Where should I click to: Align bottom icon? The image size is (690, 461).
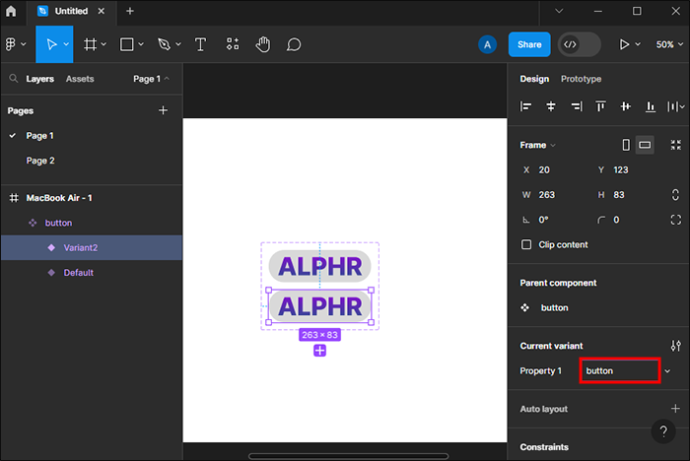[650, 106]
